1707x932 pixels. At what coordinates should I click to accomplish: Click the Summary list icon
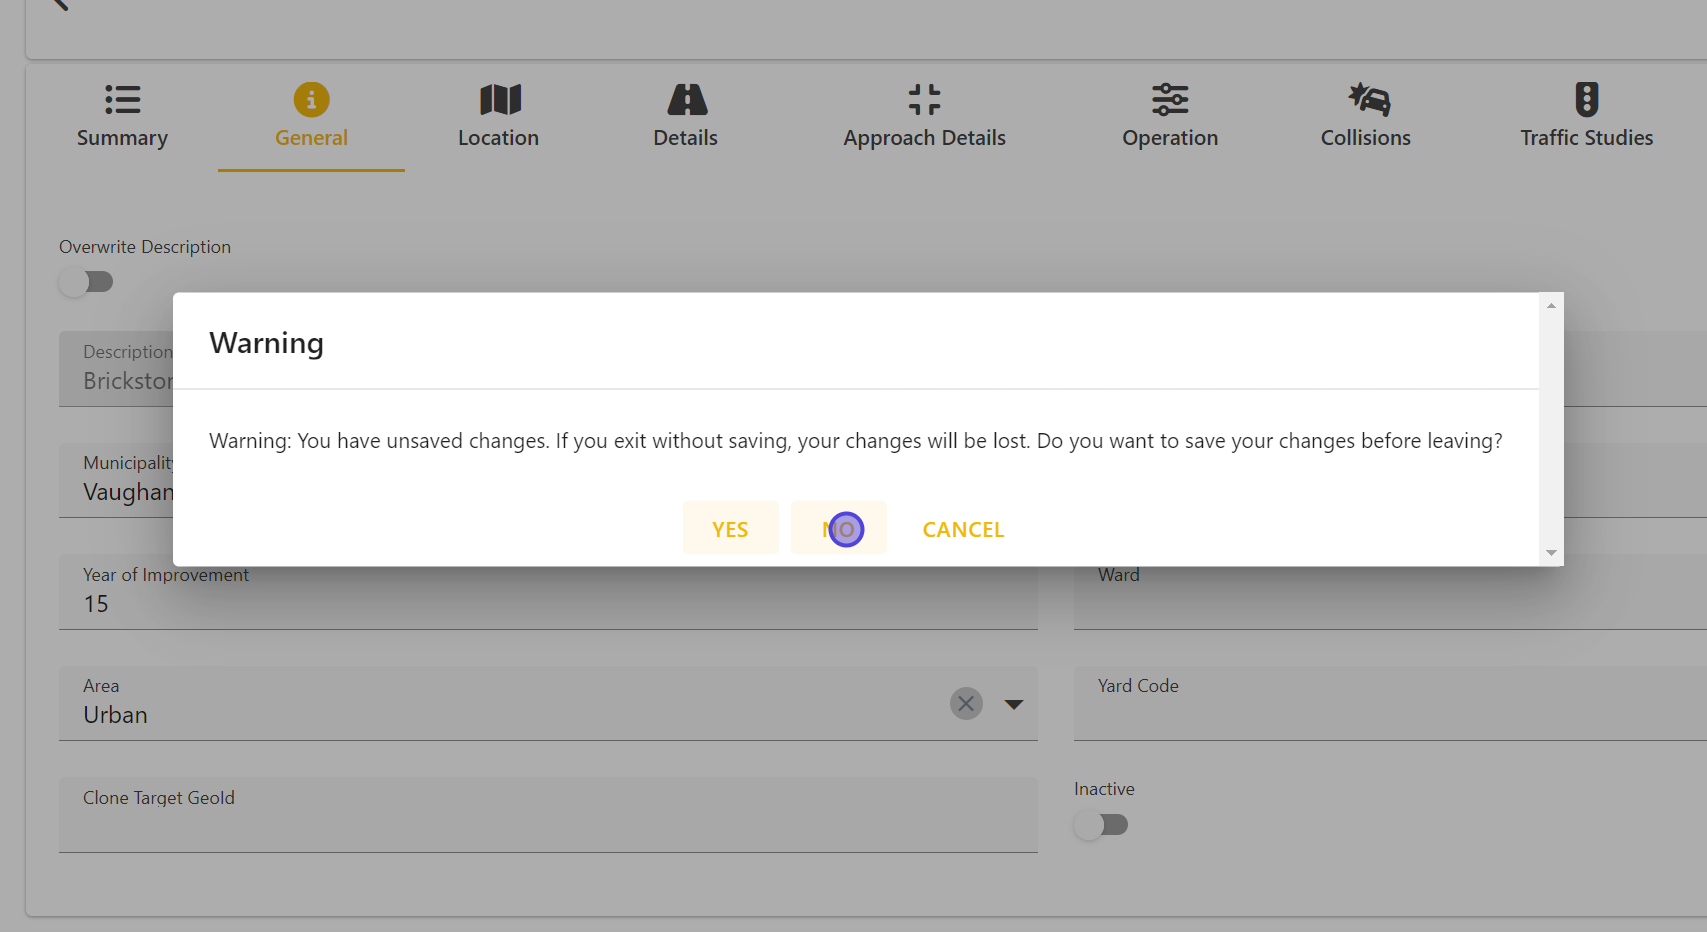coord(122,99)
